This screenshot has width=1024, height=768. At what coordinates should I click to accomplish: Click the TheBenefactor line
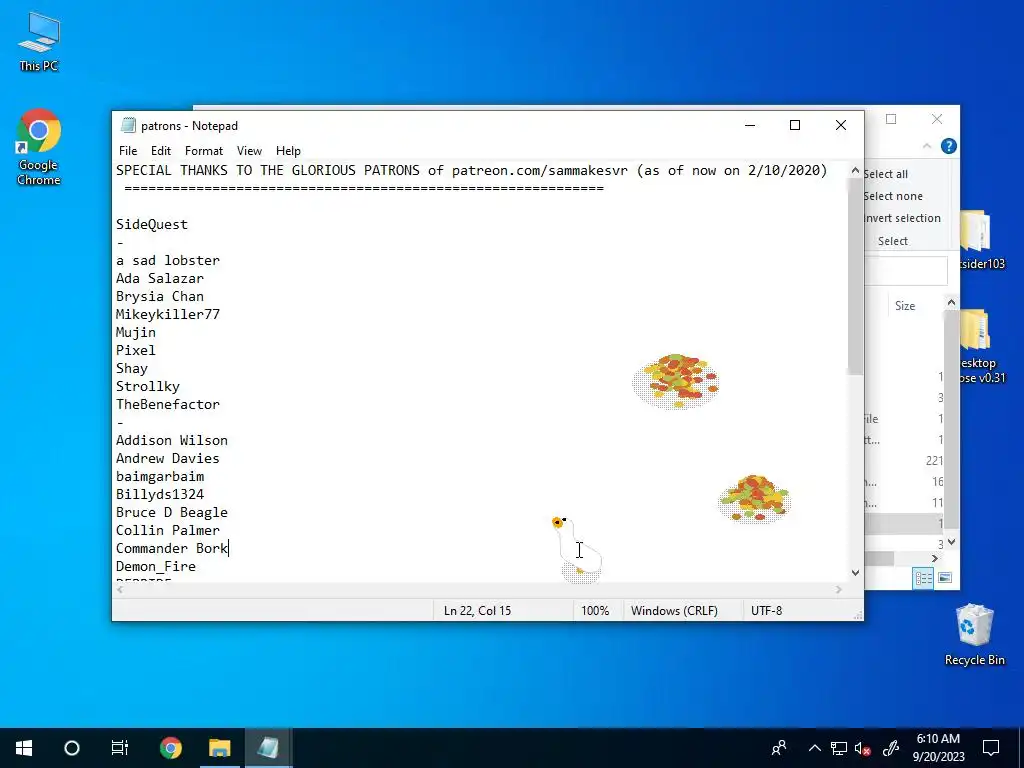point(168,405)
